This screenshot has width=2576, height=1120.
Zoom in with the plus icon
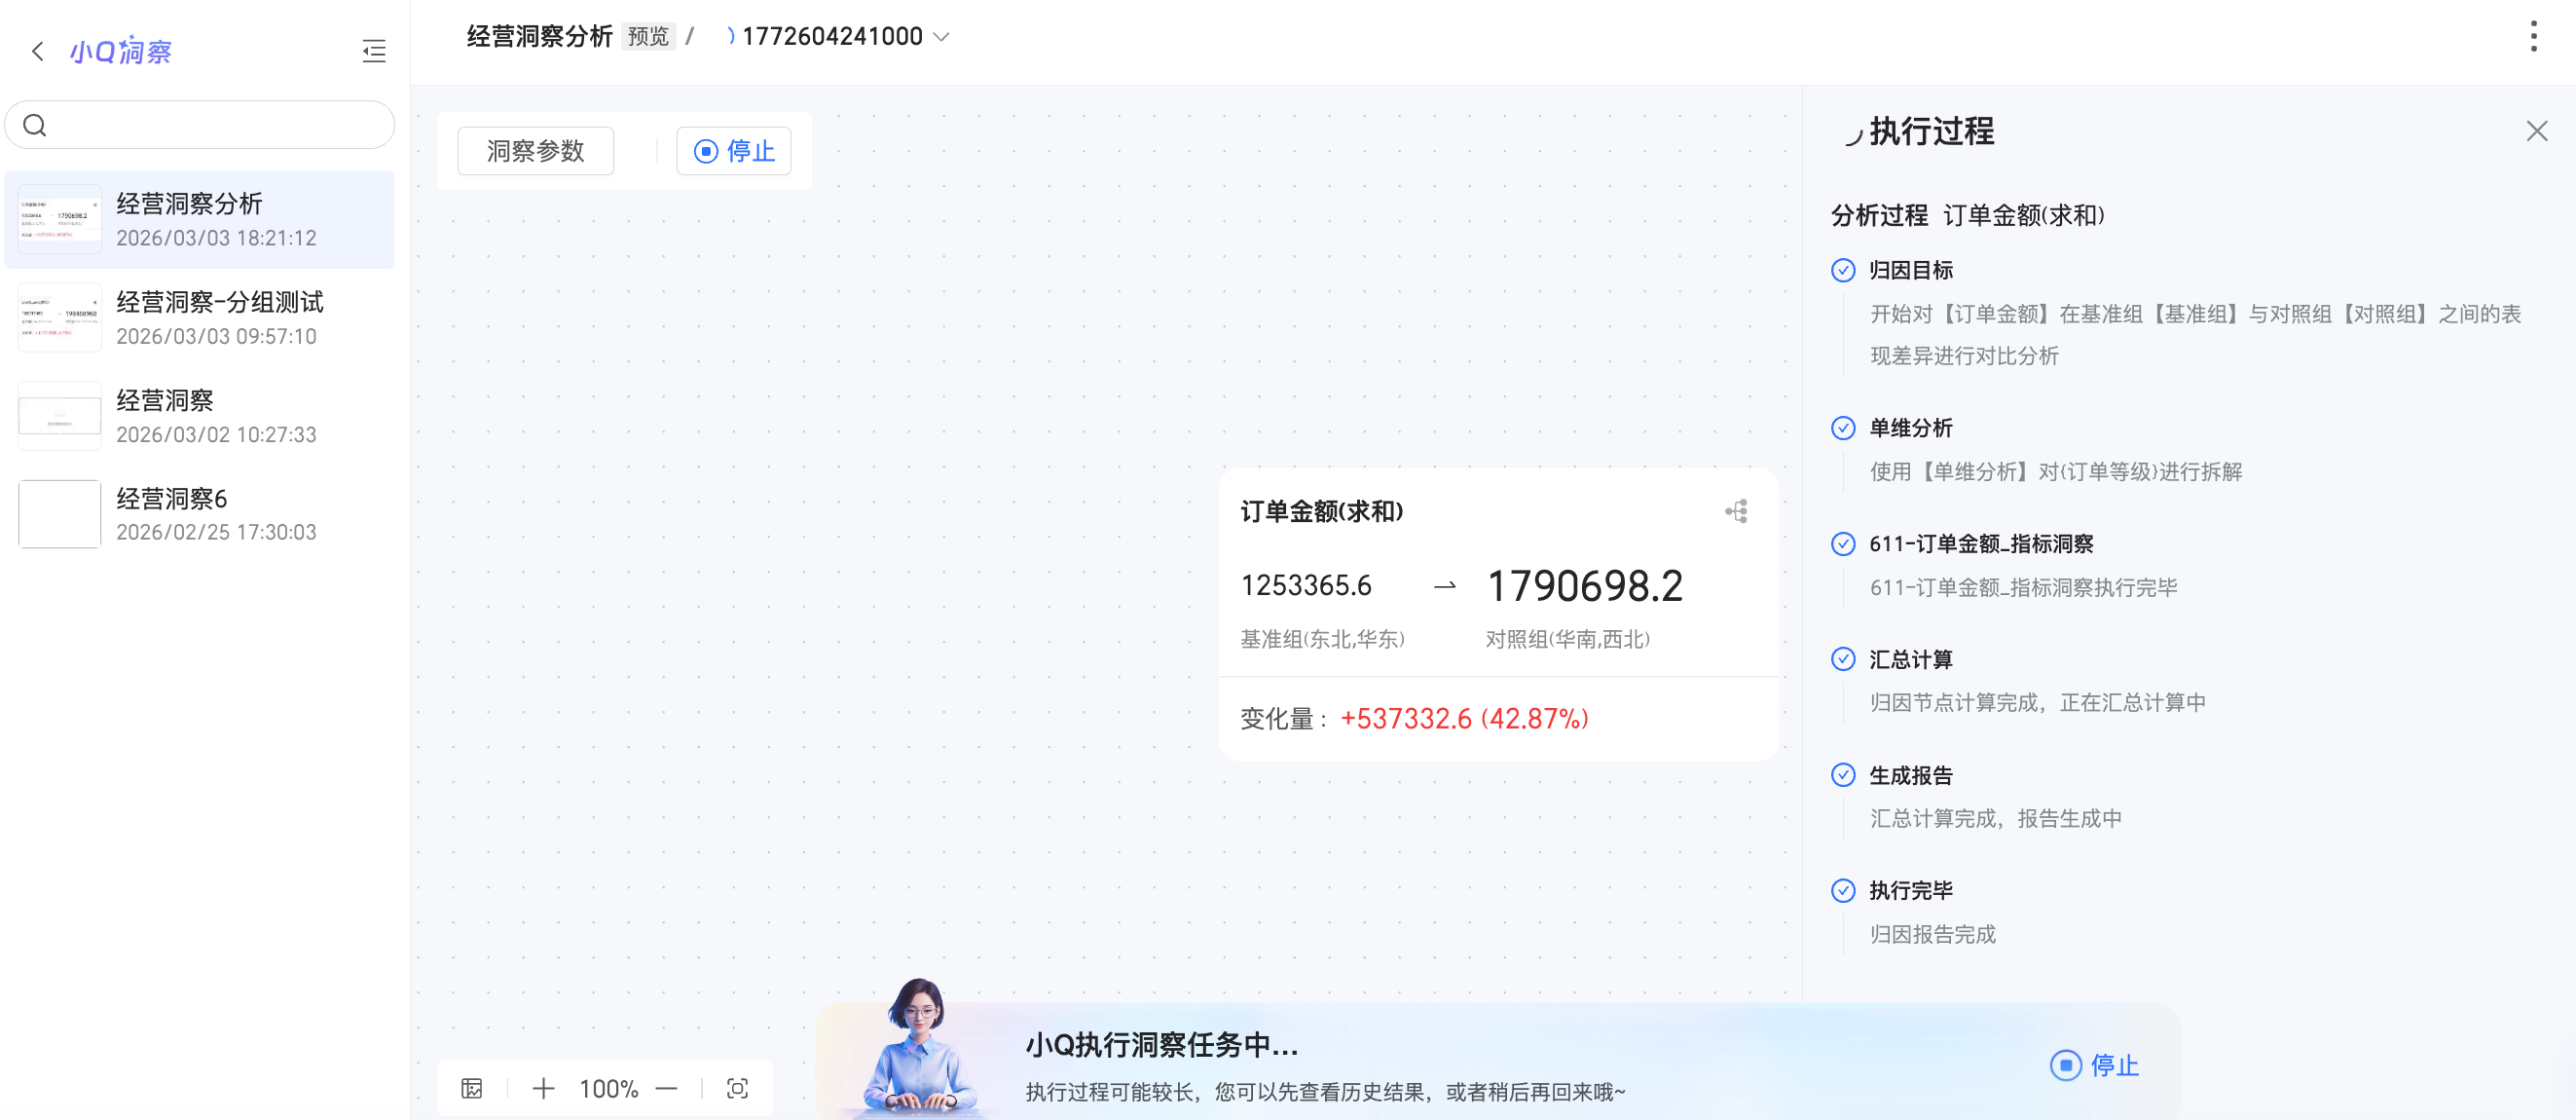coord(543,1088)
